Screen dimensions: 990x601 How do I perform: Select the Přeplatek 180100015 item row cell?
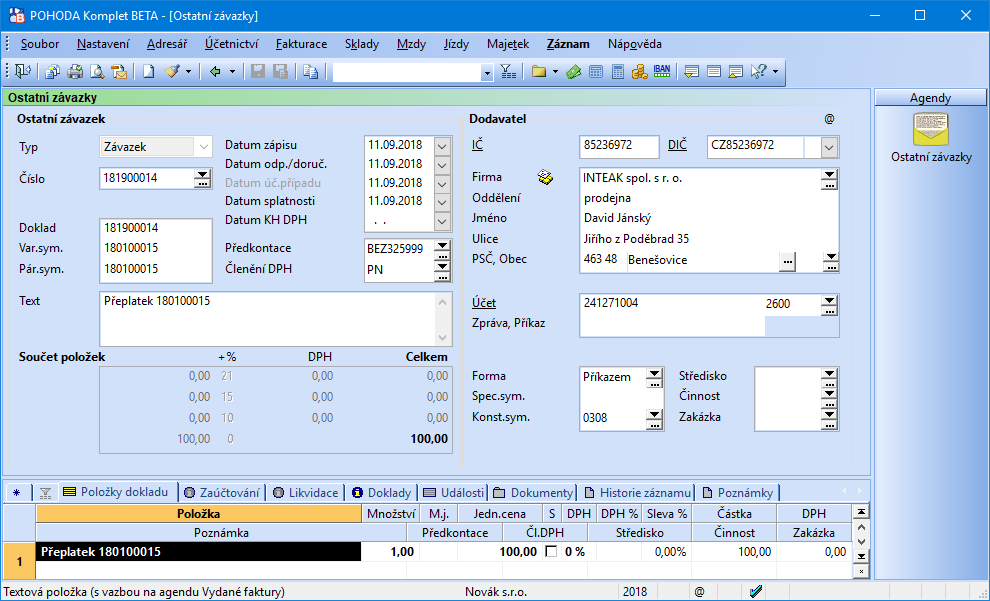coord(199,552)
